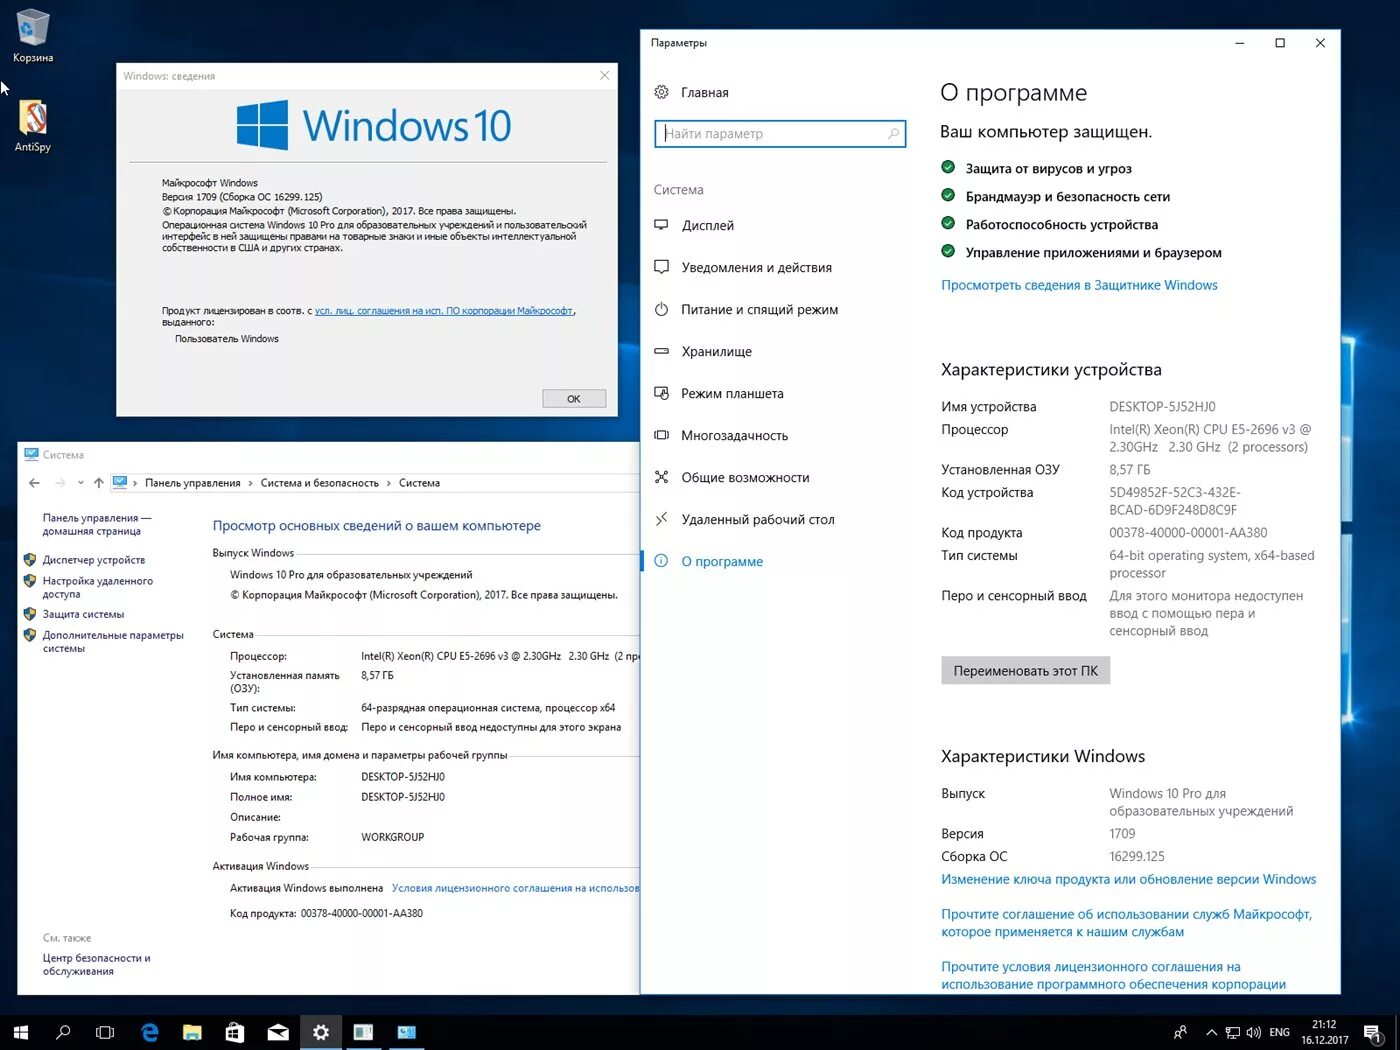Click inside the Найти параметр search field
This screenshot has height=1050, width=1400.
[x=779, y=133]
